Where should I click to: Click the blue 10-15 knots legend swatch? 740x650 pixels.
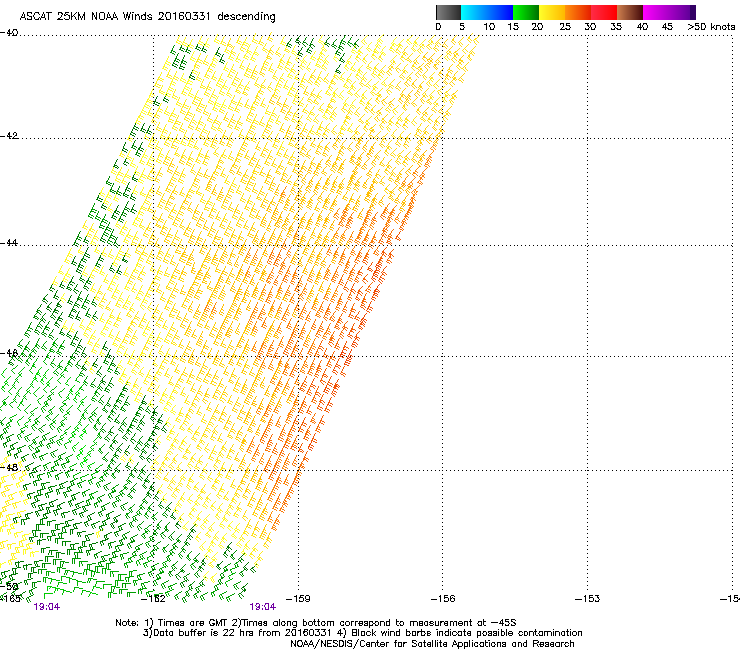[x=500, y=12]
